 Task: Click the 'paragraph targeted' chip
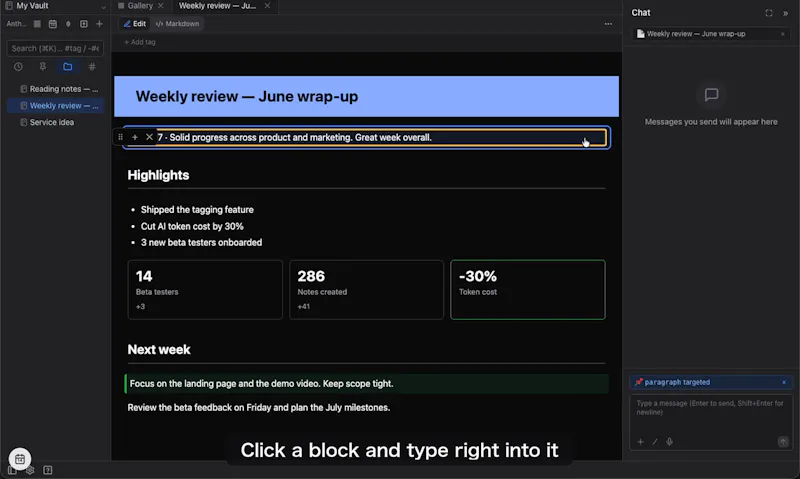710,382
